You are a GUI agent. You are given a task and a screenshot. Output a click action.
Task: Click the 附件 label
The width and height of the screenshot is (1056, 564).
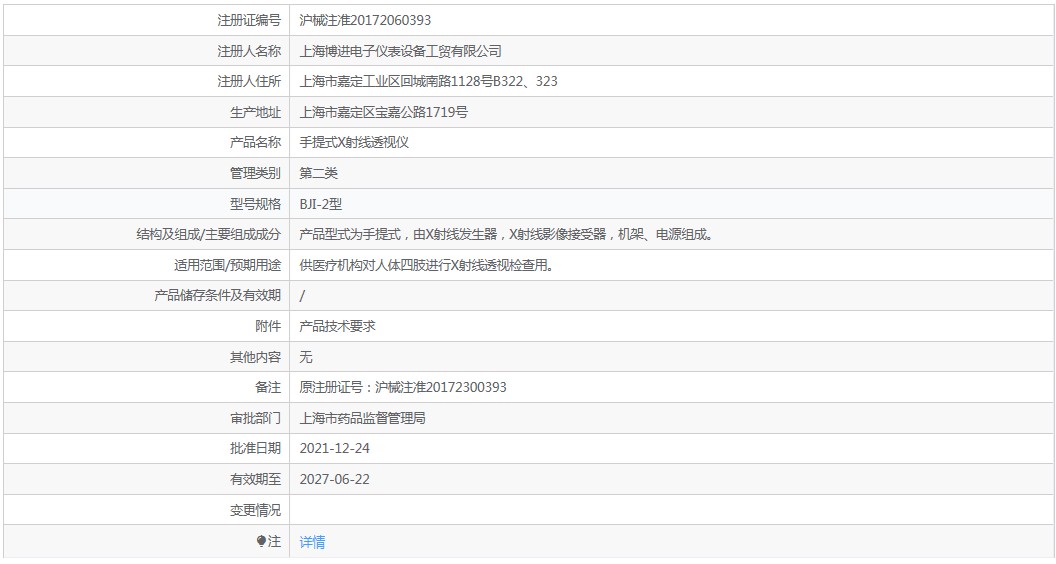(268, 327)
